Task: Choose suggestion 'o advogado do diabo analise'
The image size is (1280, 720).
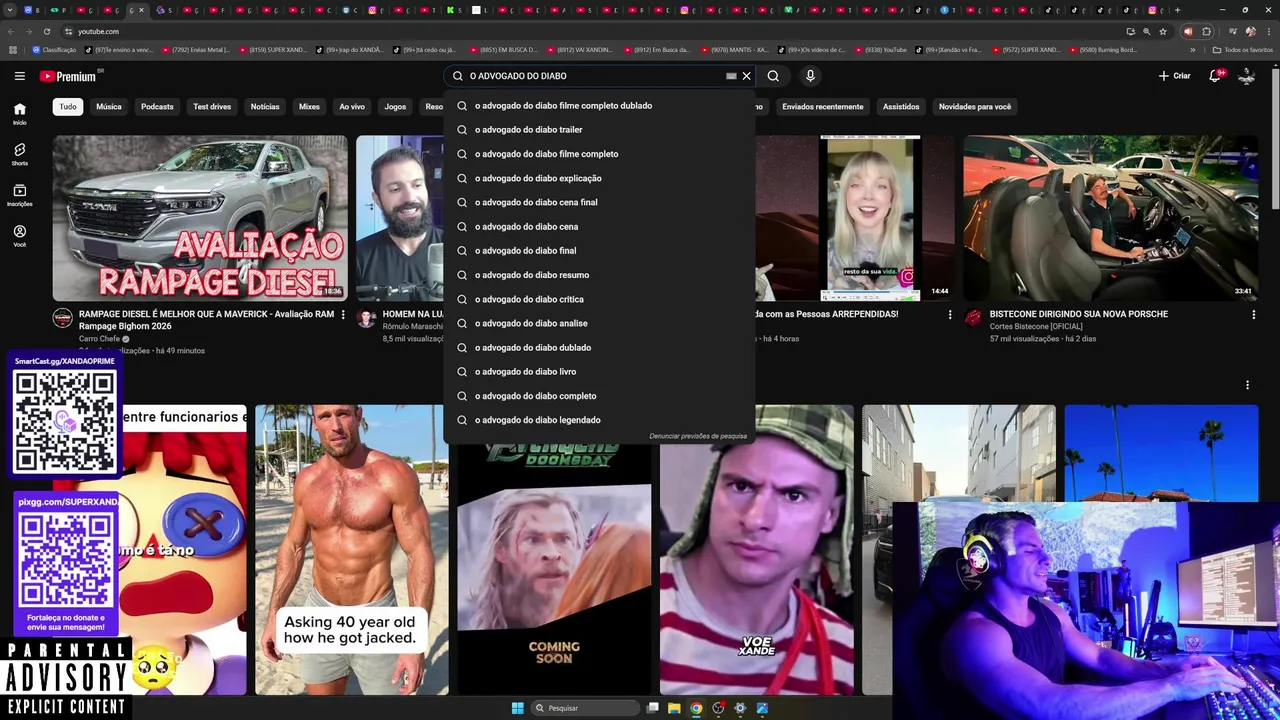Action: 600,323
